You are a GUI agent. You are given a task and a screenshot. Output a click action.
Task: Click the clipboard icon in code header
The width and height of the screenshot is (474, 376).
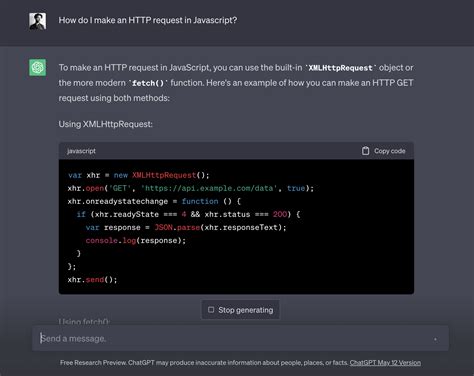click(365, 151)
